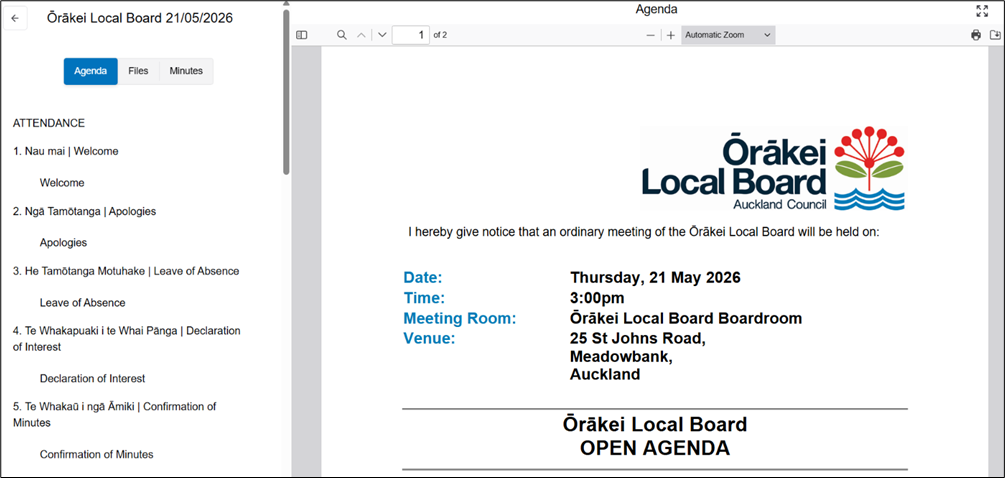This screenshot has height=478, width=1005.
Task: Open '2. Ngā Tamōtanga | Apologies' item
Action: 84,211
